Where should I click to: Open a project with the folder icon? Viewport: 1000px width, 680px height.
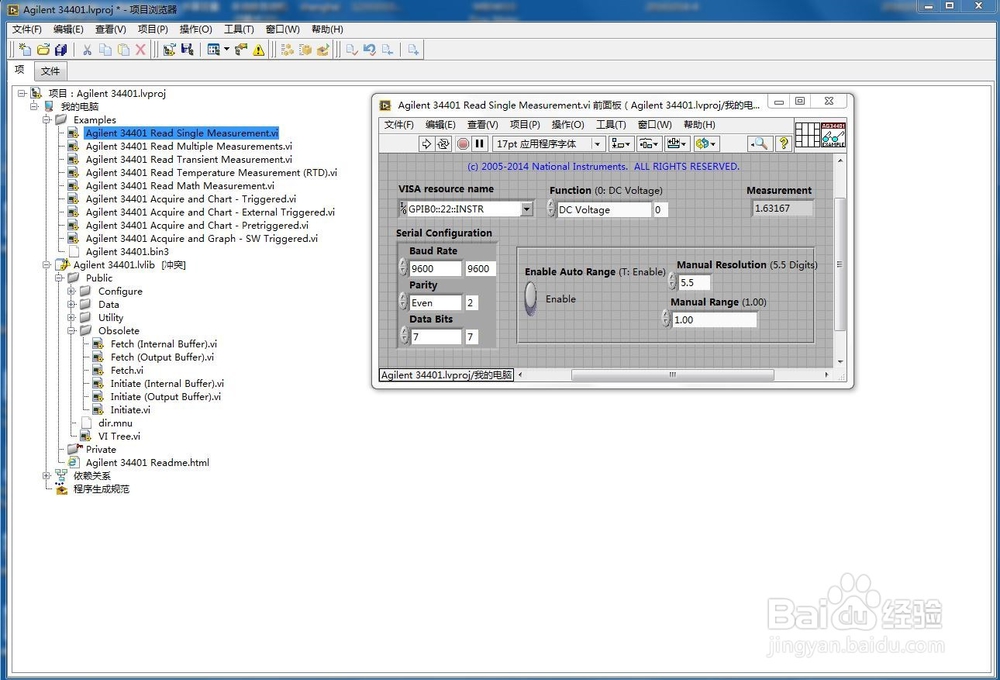[x=43, y=49]
